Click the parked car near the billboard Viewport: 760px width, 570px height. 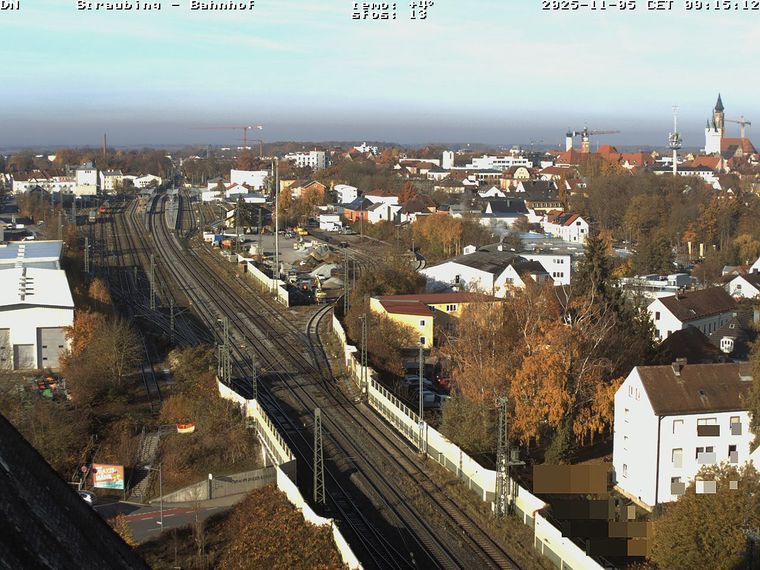coord(86,496)
